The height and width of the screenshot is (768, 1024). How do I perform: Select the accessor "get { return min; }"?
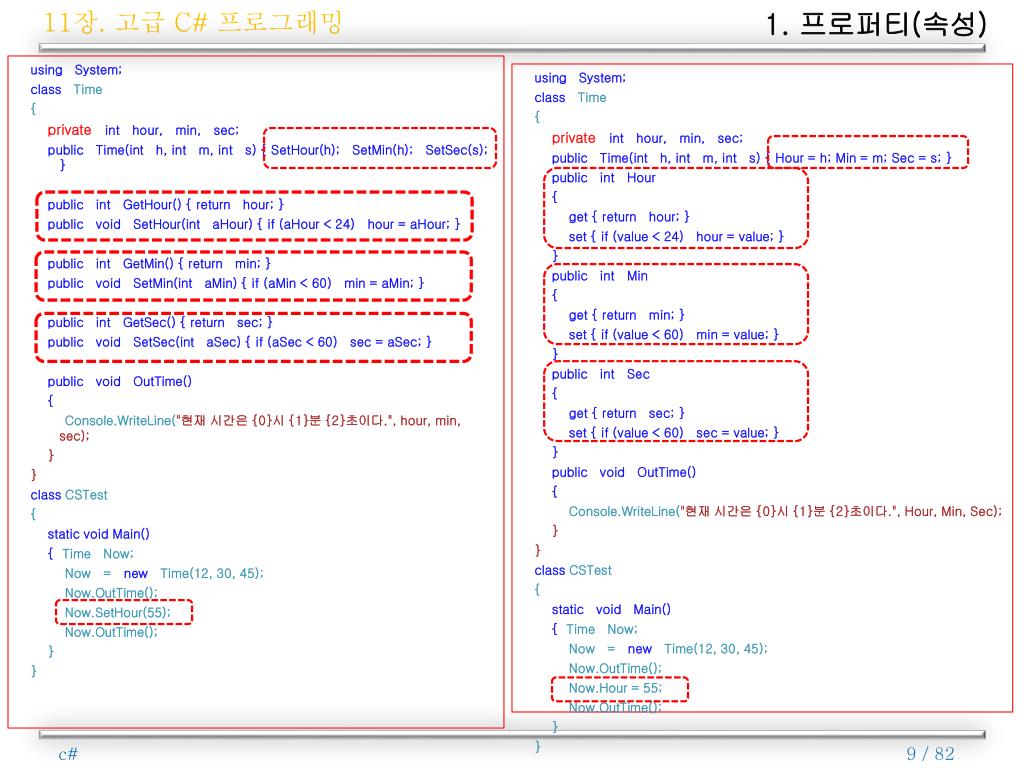click(626, 315)
